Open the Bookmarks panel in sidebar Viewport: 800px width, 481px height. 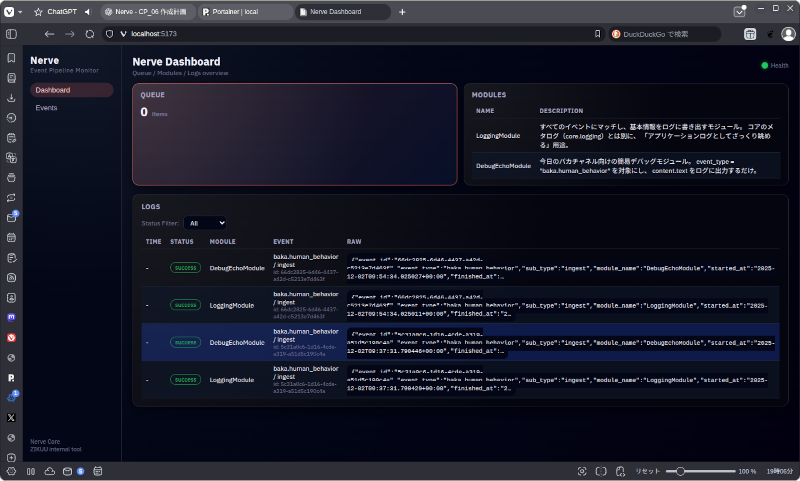click(11, 57)
